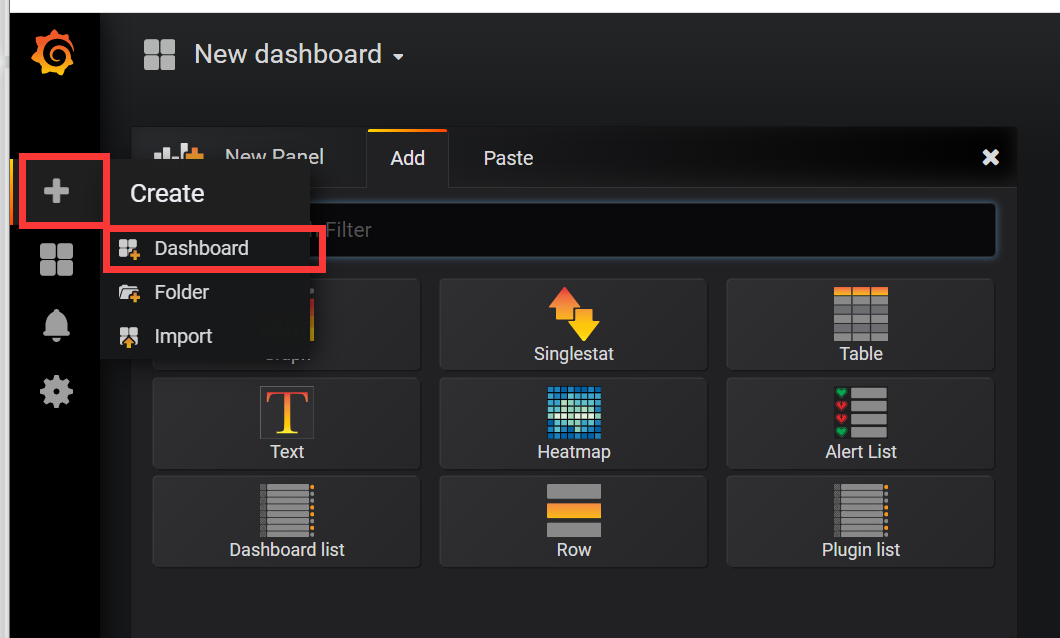Open the New dashboard title dropdown
The width and height of the screenshot is (1060, 638).
pyautogui.click(x=299, y=55)
